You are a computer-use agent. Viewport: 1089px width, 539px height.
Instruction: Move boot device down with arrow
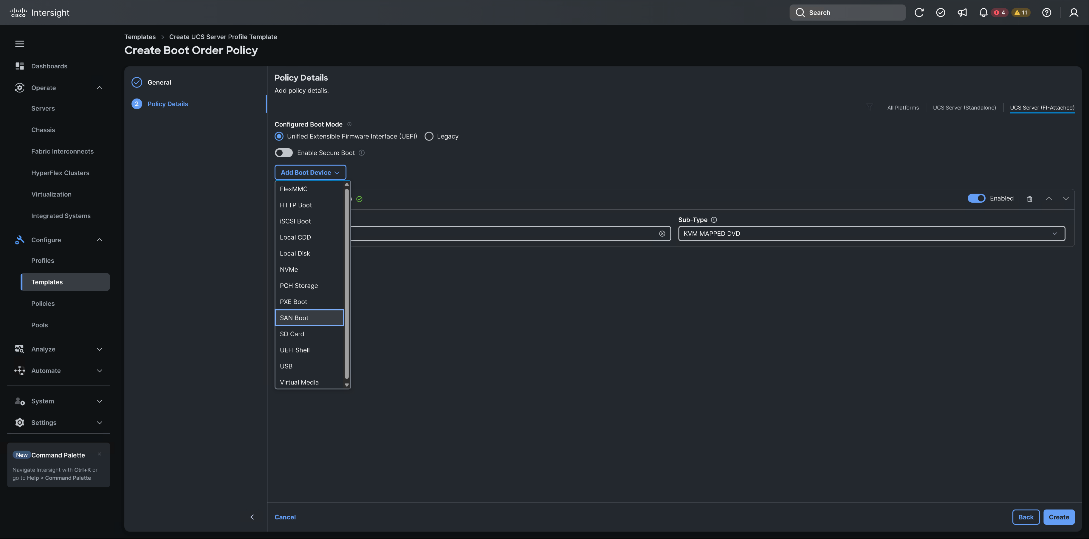point(1066,199)
